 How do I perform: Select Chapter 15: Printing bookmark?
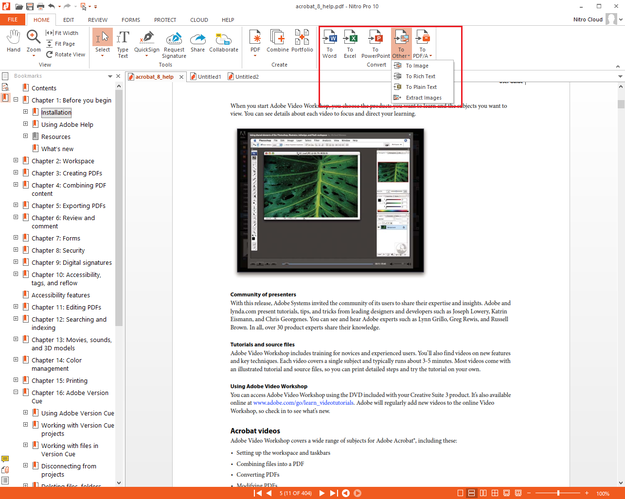click(59, 380)
